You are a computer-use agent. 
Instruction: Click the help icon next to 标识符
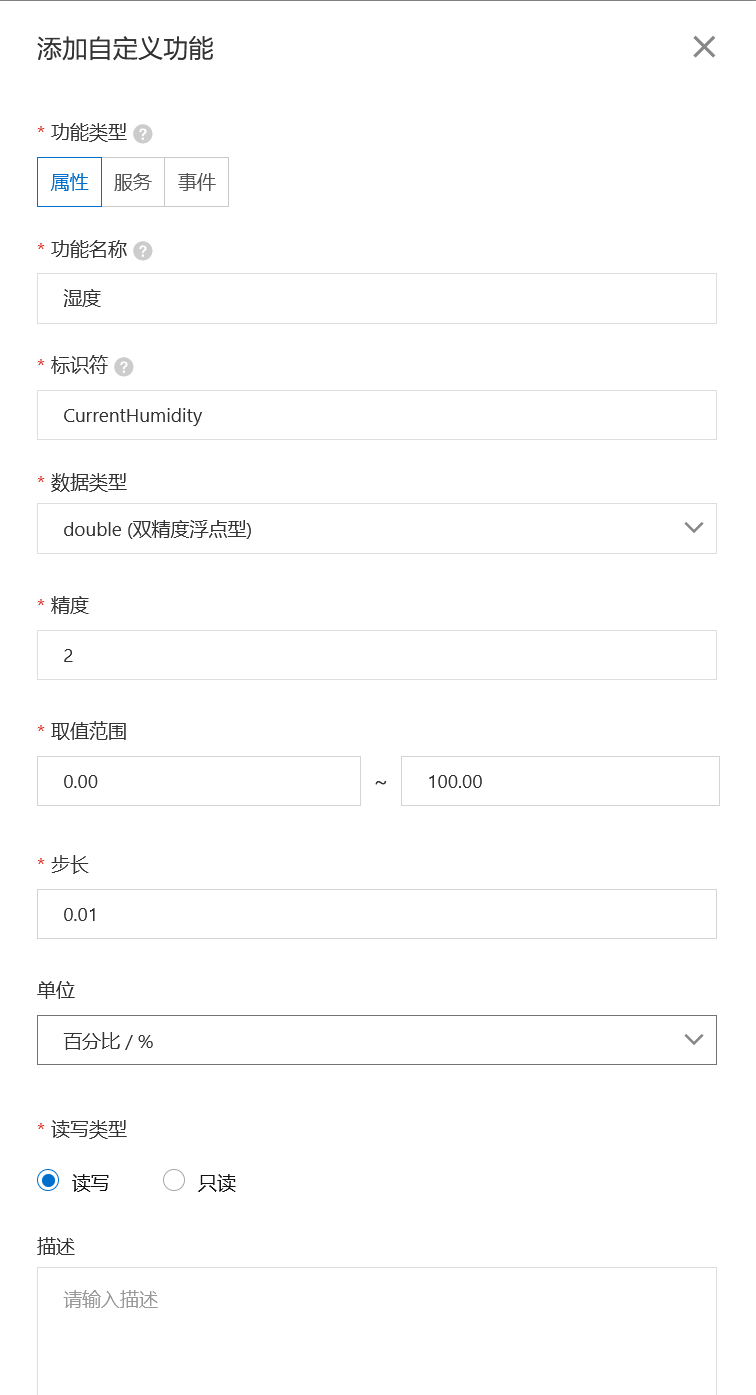pyautogui.click(x=123, y=366)
